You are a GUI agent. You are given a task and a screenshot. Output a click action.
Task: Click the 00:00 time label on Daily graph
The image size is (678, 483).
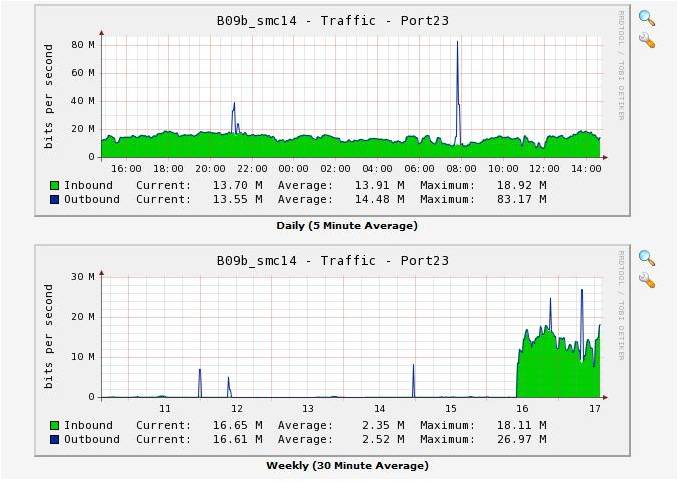point(293,169)
